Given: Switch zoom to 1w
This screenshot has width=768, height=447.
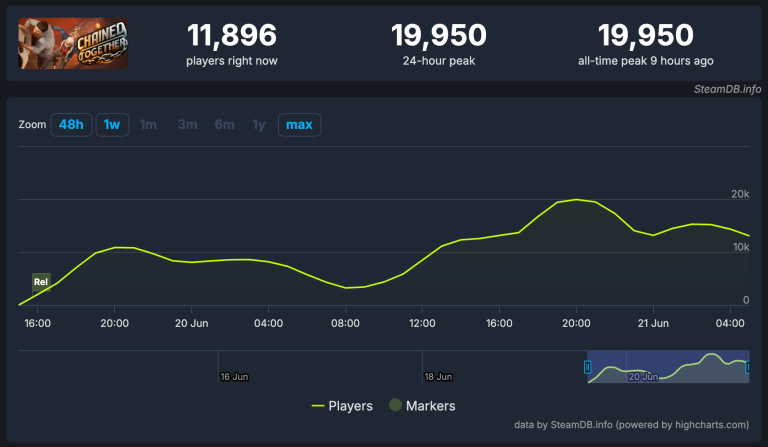Looking at the screenshot, I should [112, 125].
